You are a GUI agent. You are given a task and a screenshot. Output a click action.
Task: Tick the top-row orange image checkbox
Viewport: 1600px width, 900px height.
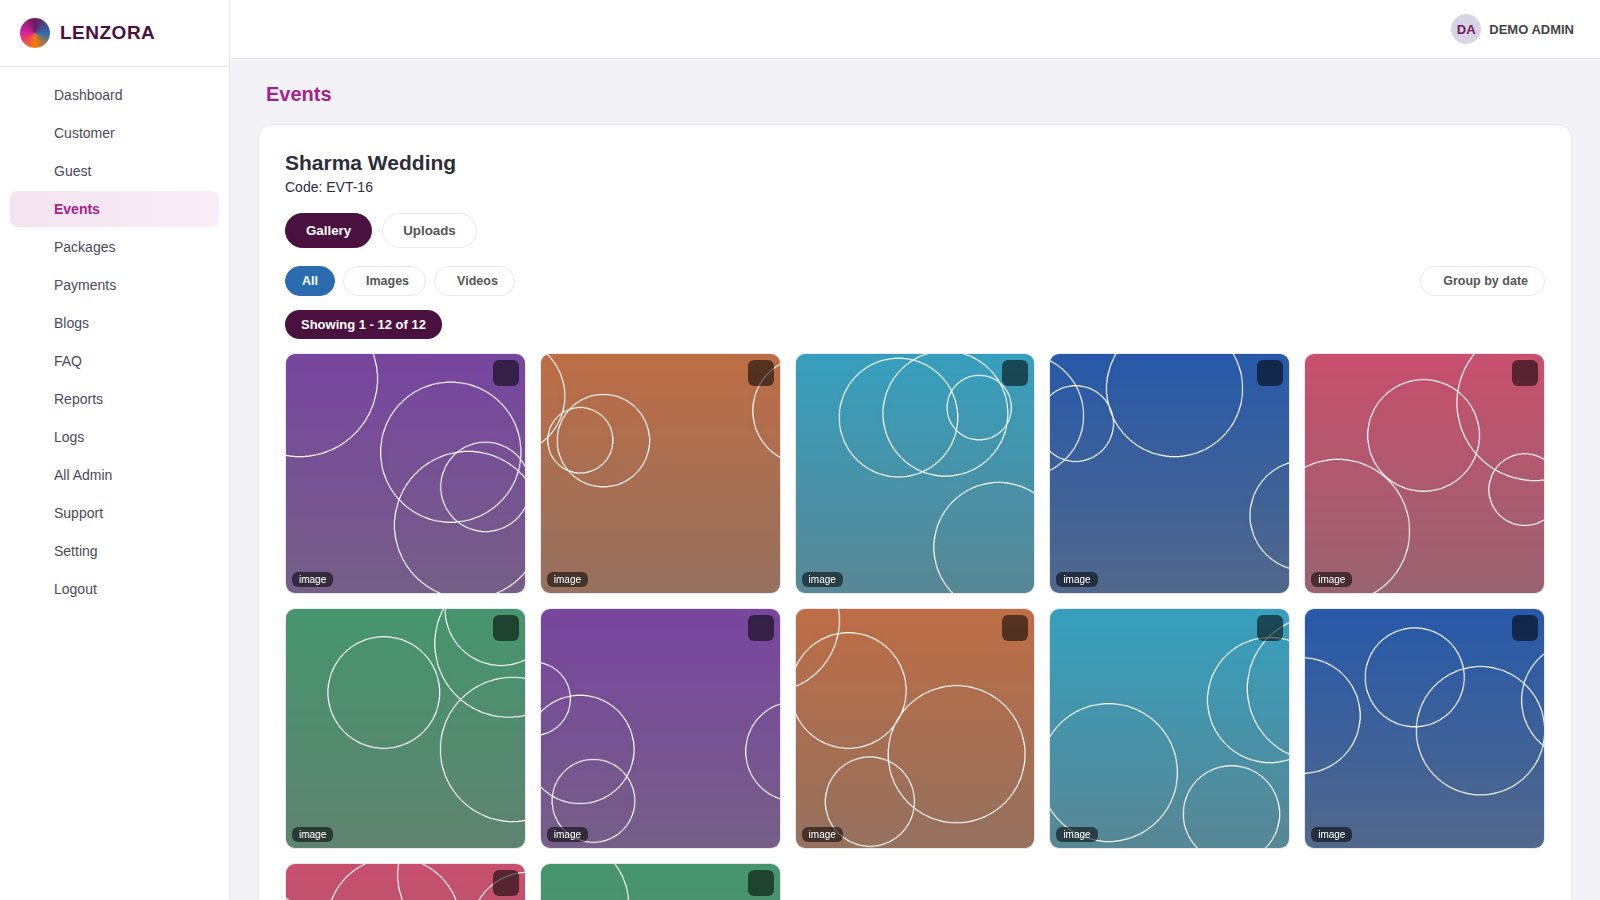click(x=761, y=373)
